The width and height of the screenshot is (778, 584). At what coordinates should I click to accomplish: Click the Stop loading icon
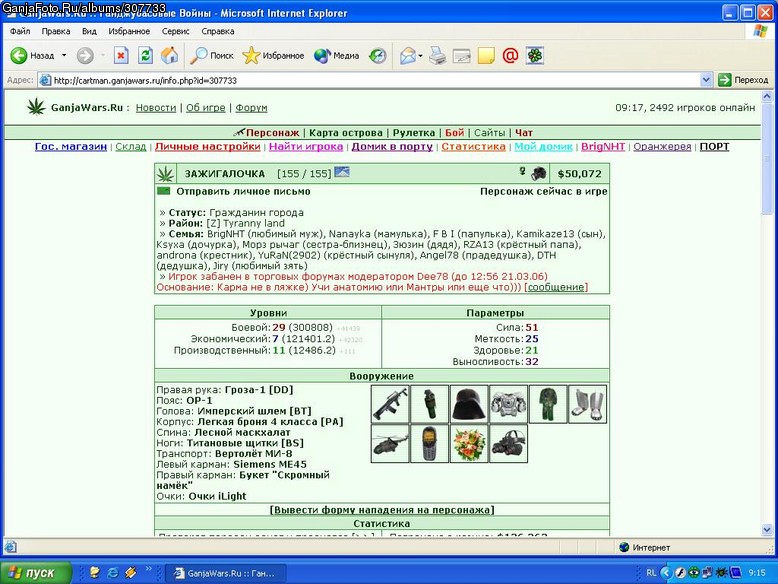(121, 55)
